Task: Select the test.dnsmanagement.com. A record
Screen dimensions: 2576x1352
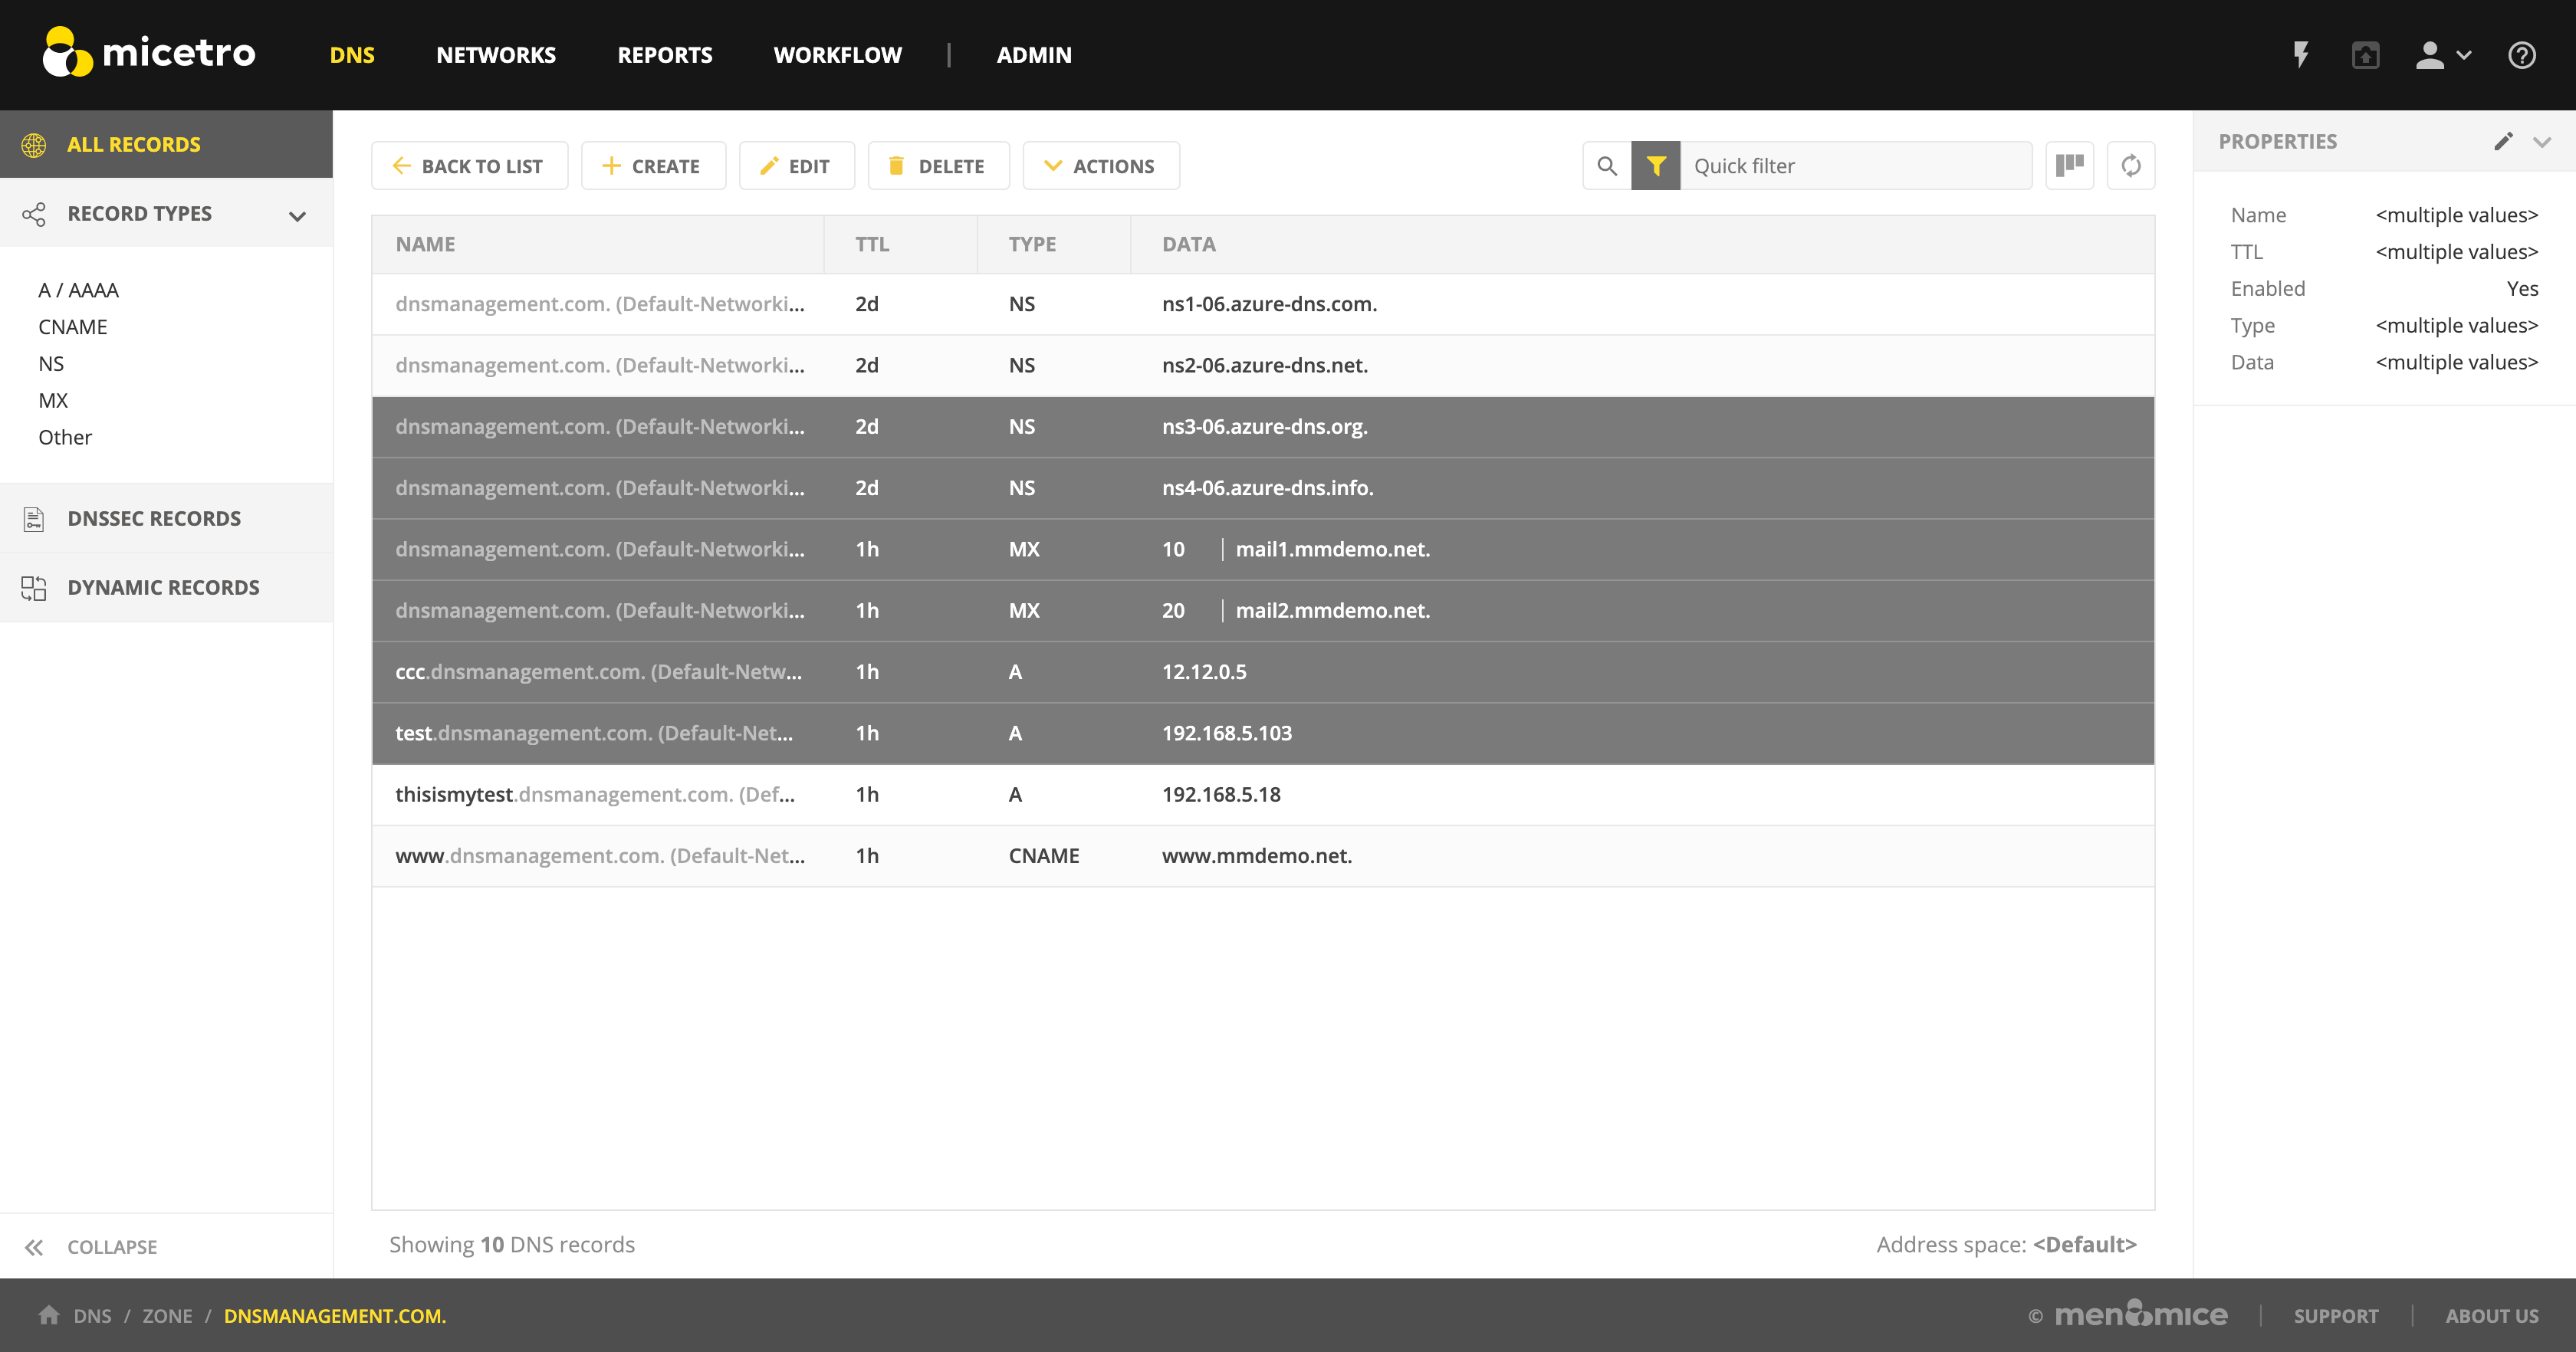Action: click(1263, 733)
